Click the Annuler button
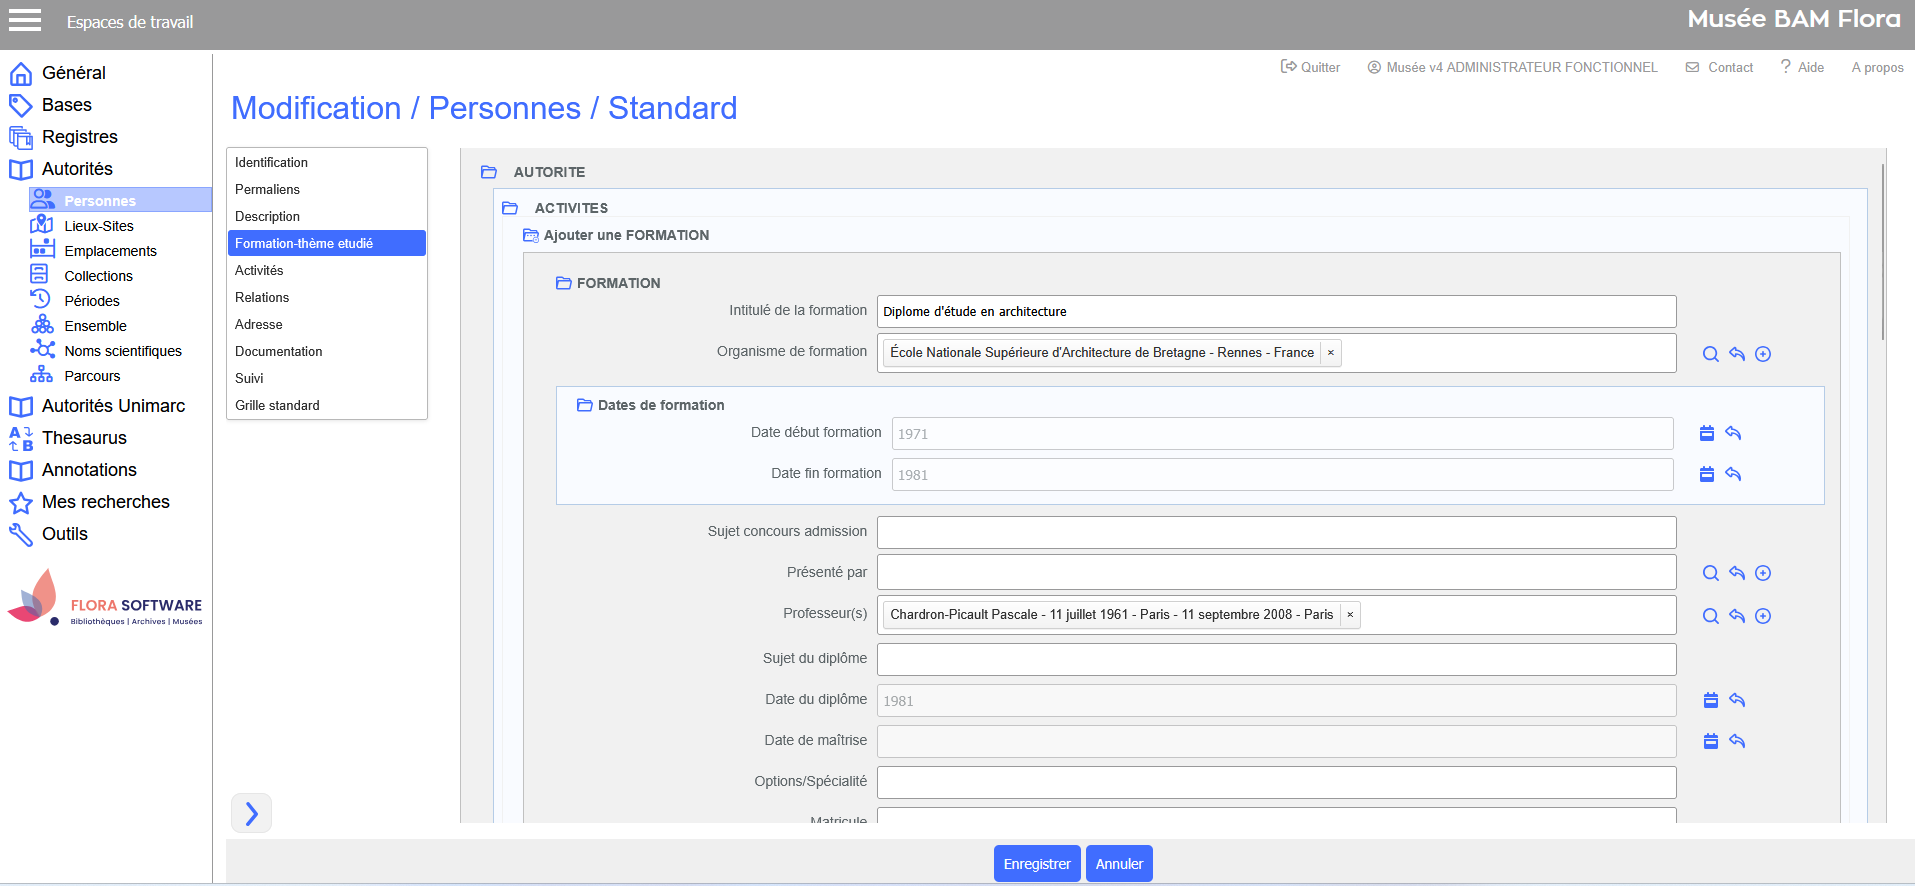The width and height of the screenshot is (1915, 886). (x=1118, y=864)
